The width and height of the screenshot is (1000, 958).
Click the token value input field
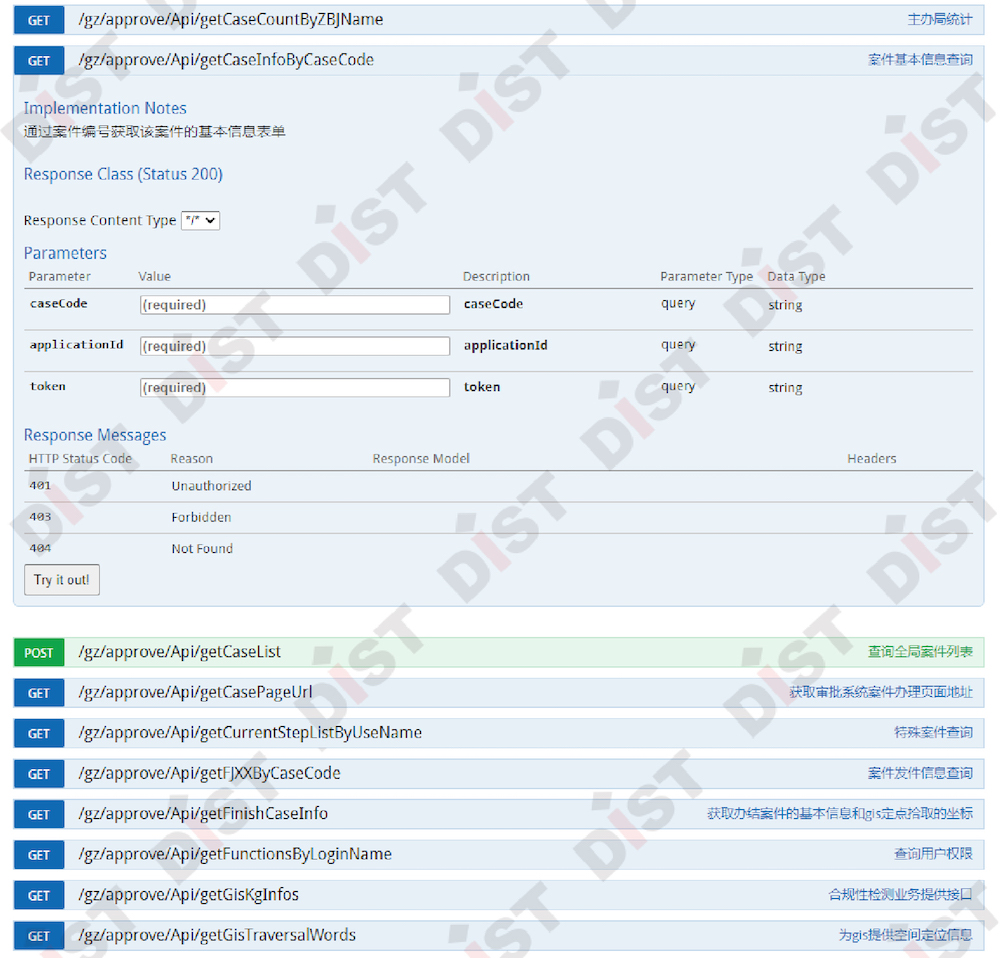click(x=294, y=387)
